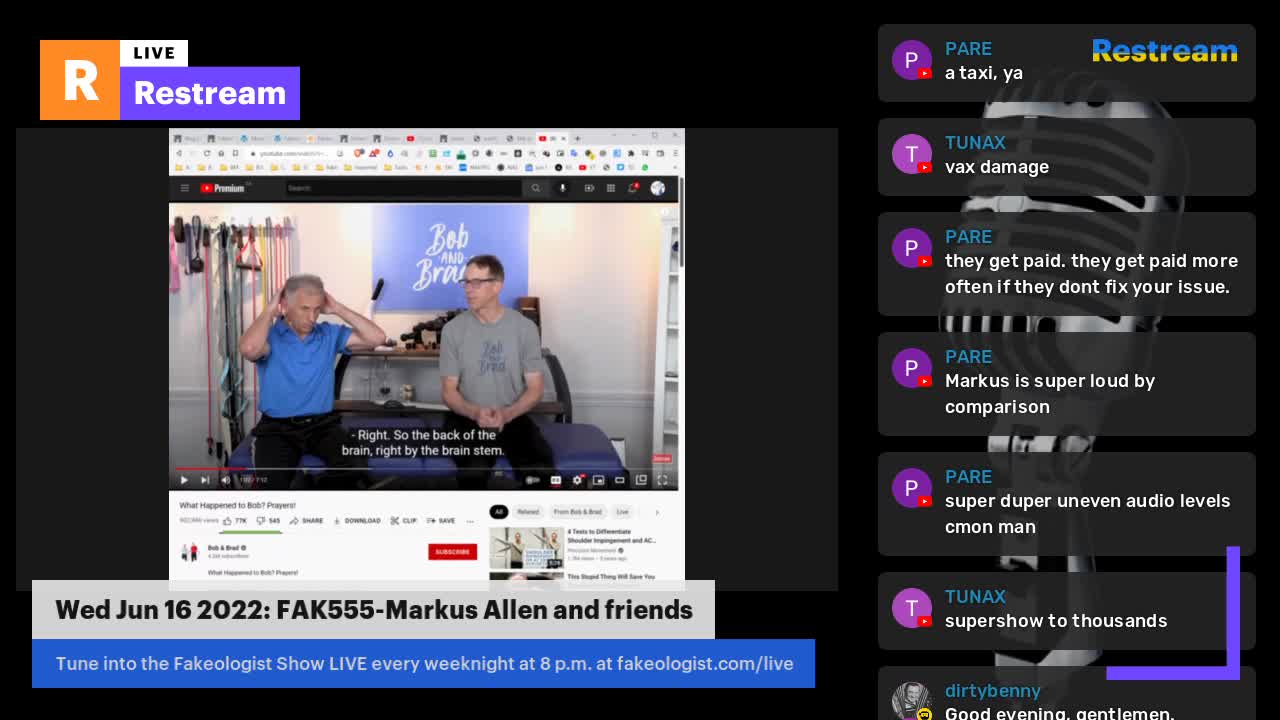The image size is (1280, 720).
Task: Focus the YouTube search field
Action: coord(403,188)
